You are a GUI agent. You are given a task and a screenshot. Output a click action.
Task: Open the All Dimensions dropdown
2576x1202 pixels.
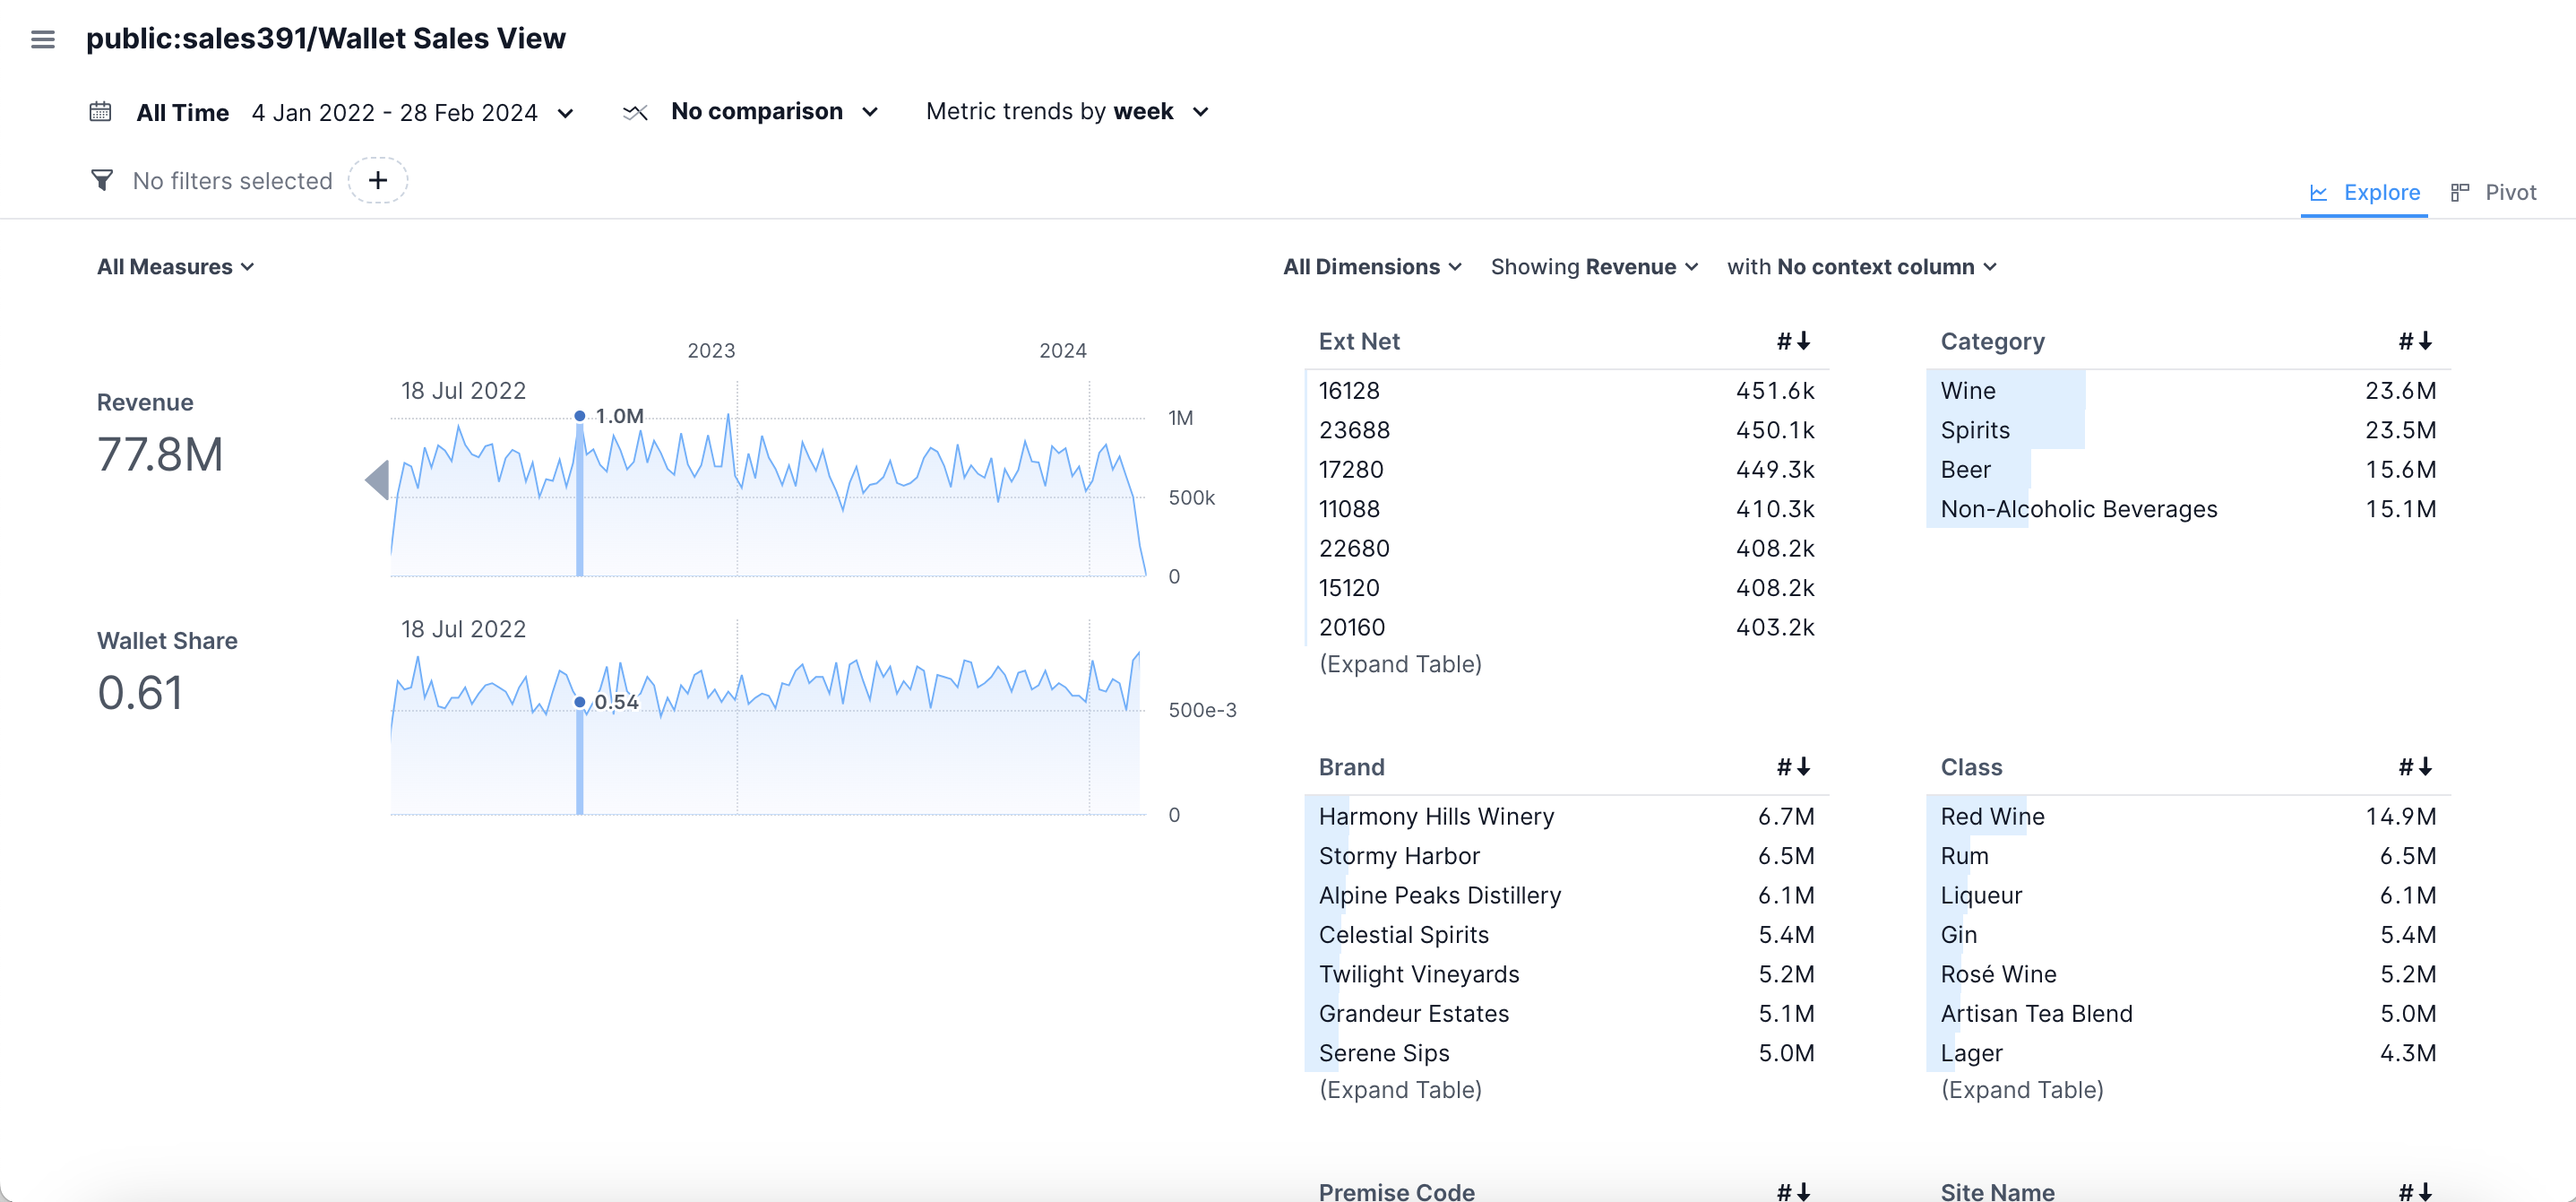pos(1372,267)
